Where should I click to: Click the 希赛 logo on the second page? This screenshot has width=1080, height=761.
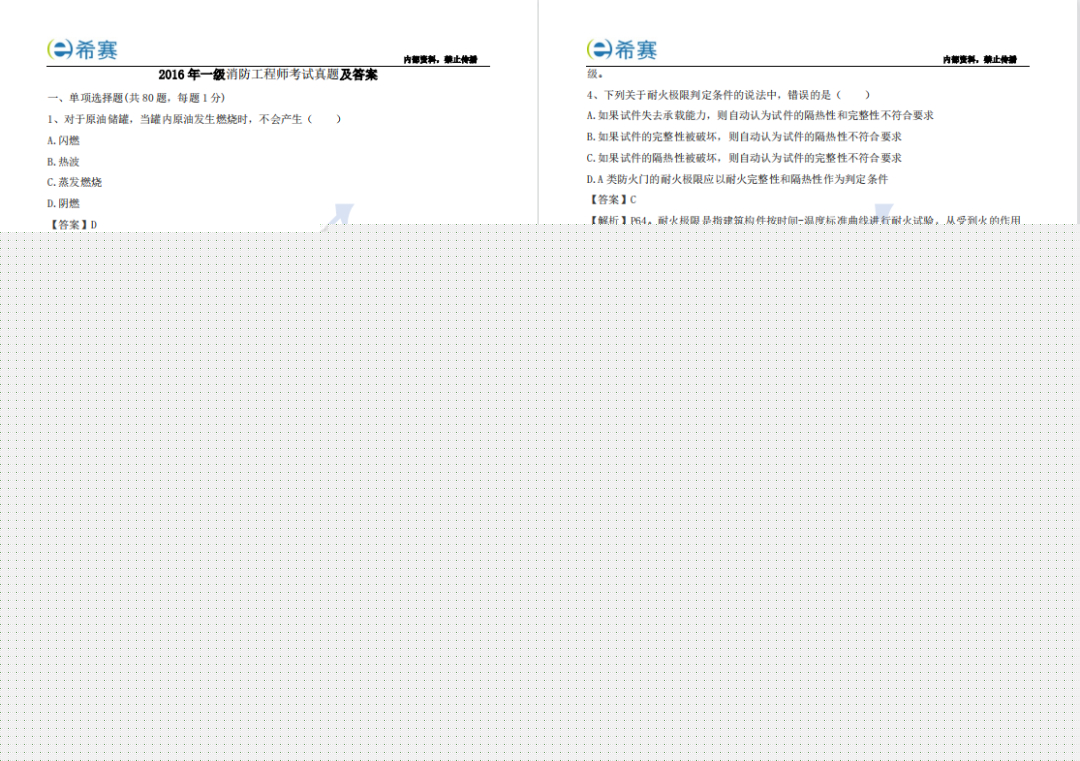point(622,50)
